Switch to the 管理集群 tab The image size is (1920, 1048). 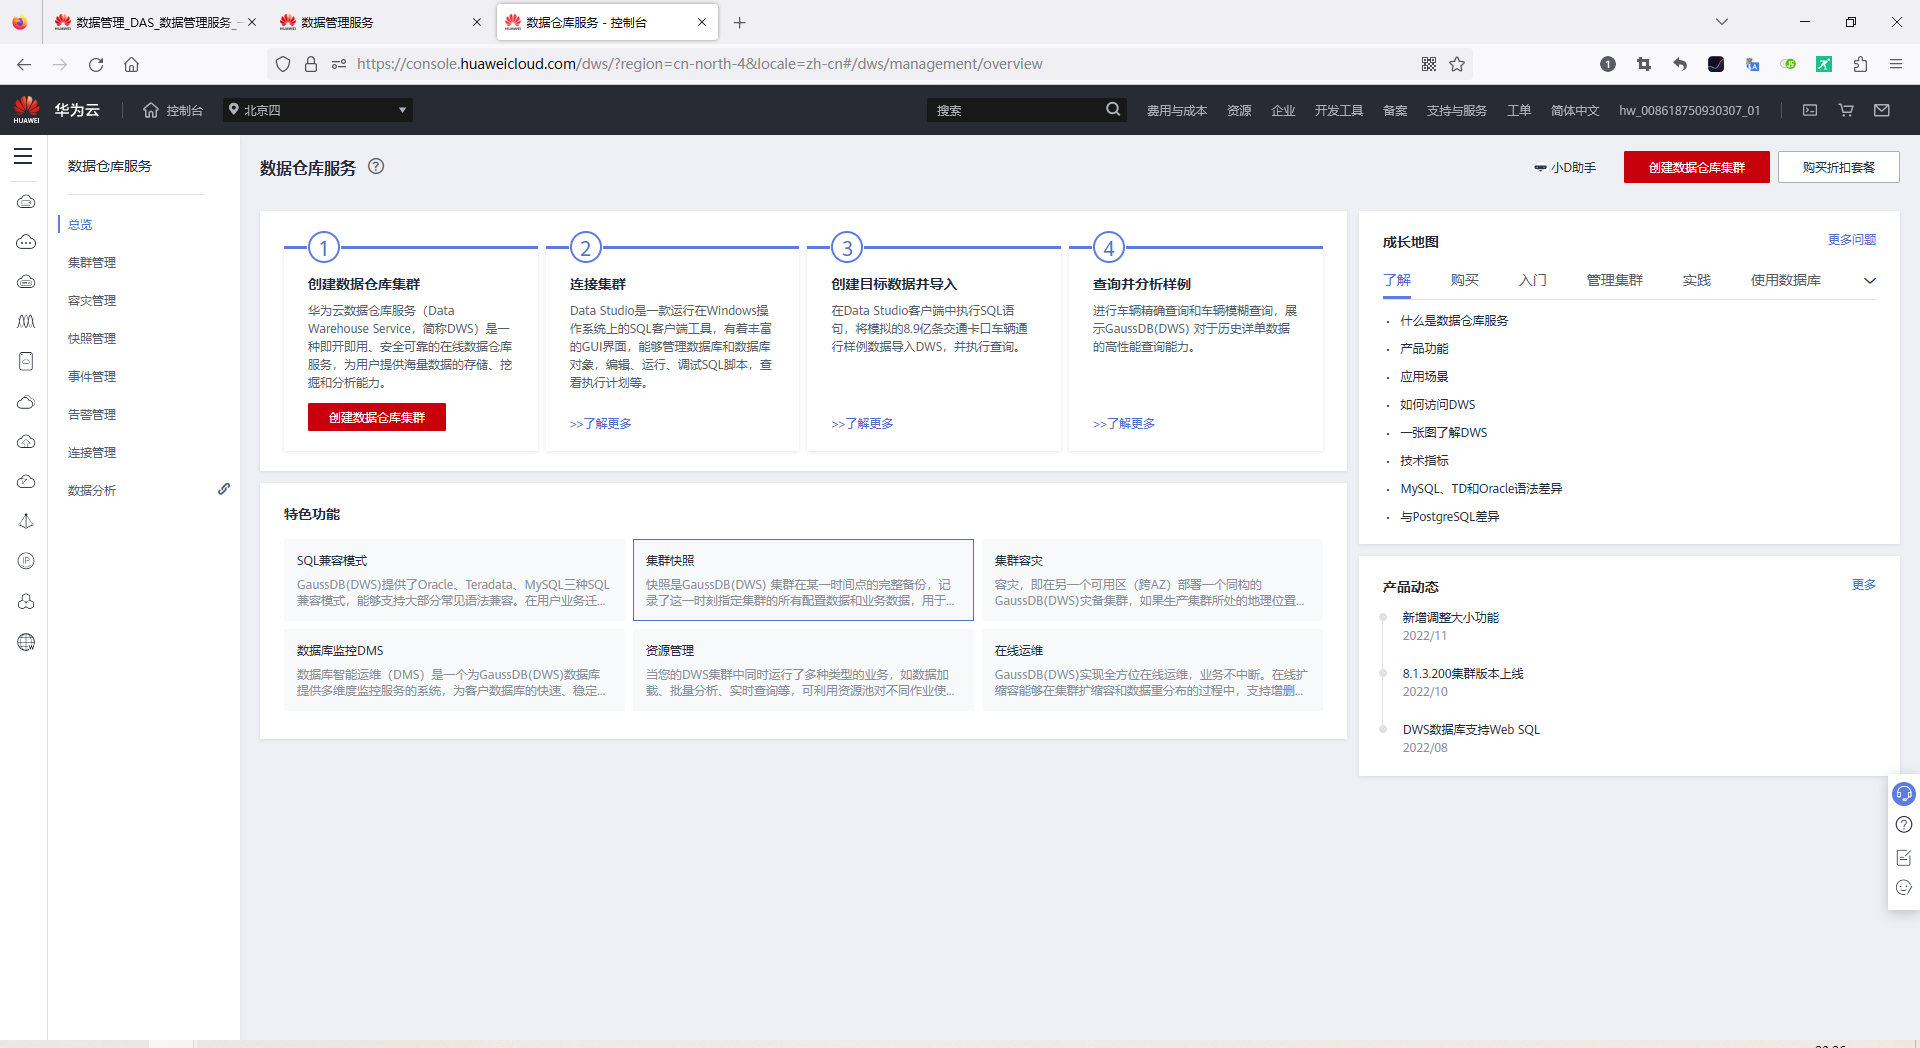[x=1615, y=280]
